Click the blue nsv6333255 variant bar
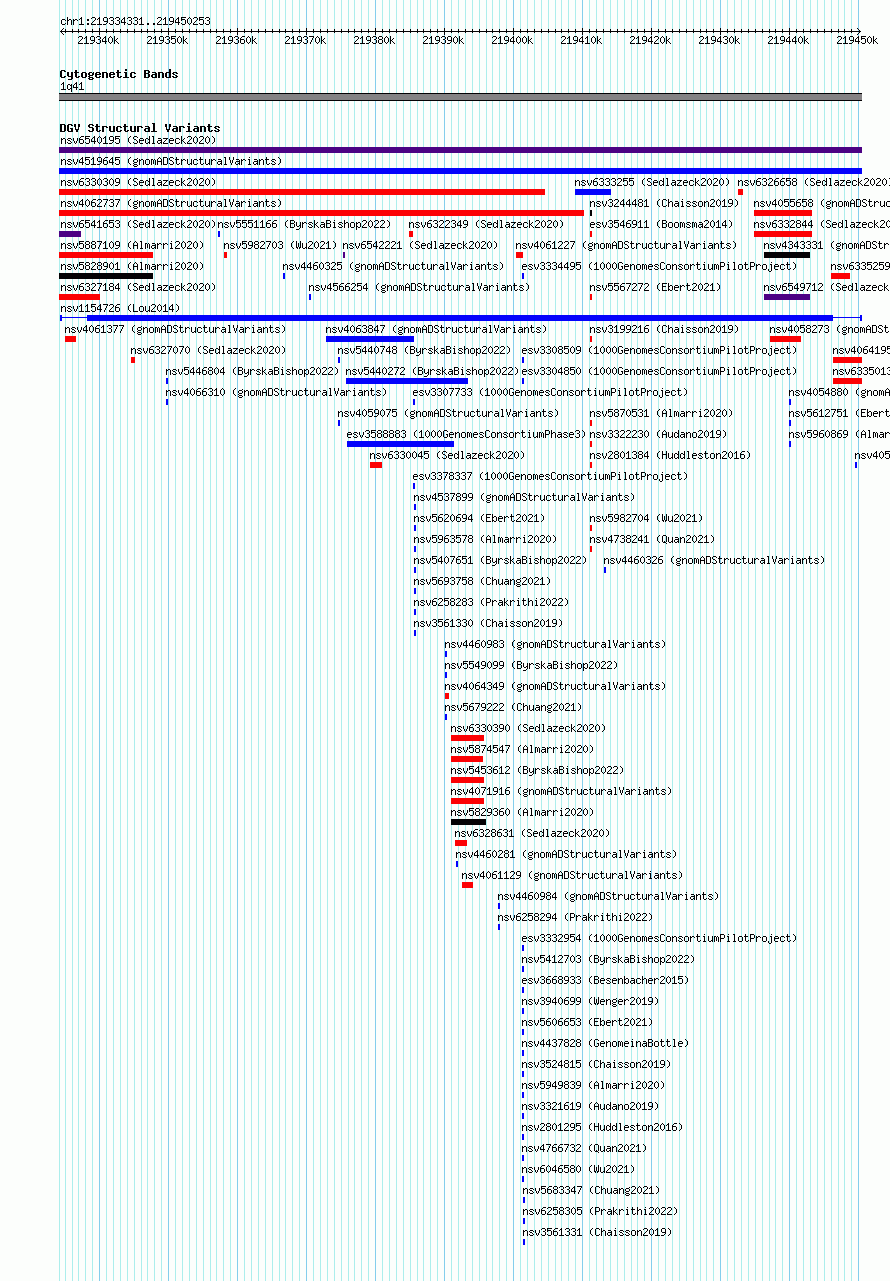 pyautogui.click(x=593, y=192)
